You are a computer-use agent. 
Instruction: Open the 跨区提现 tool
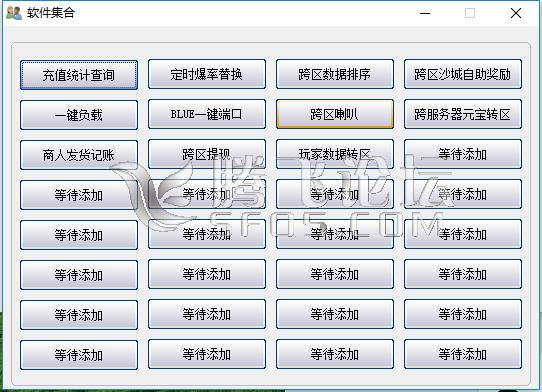click(x=207, y=154)
